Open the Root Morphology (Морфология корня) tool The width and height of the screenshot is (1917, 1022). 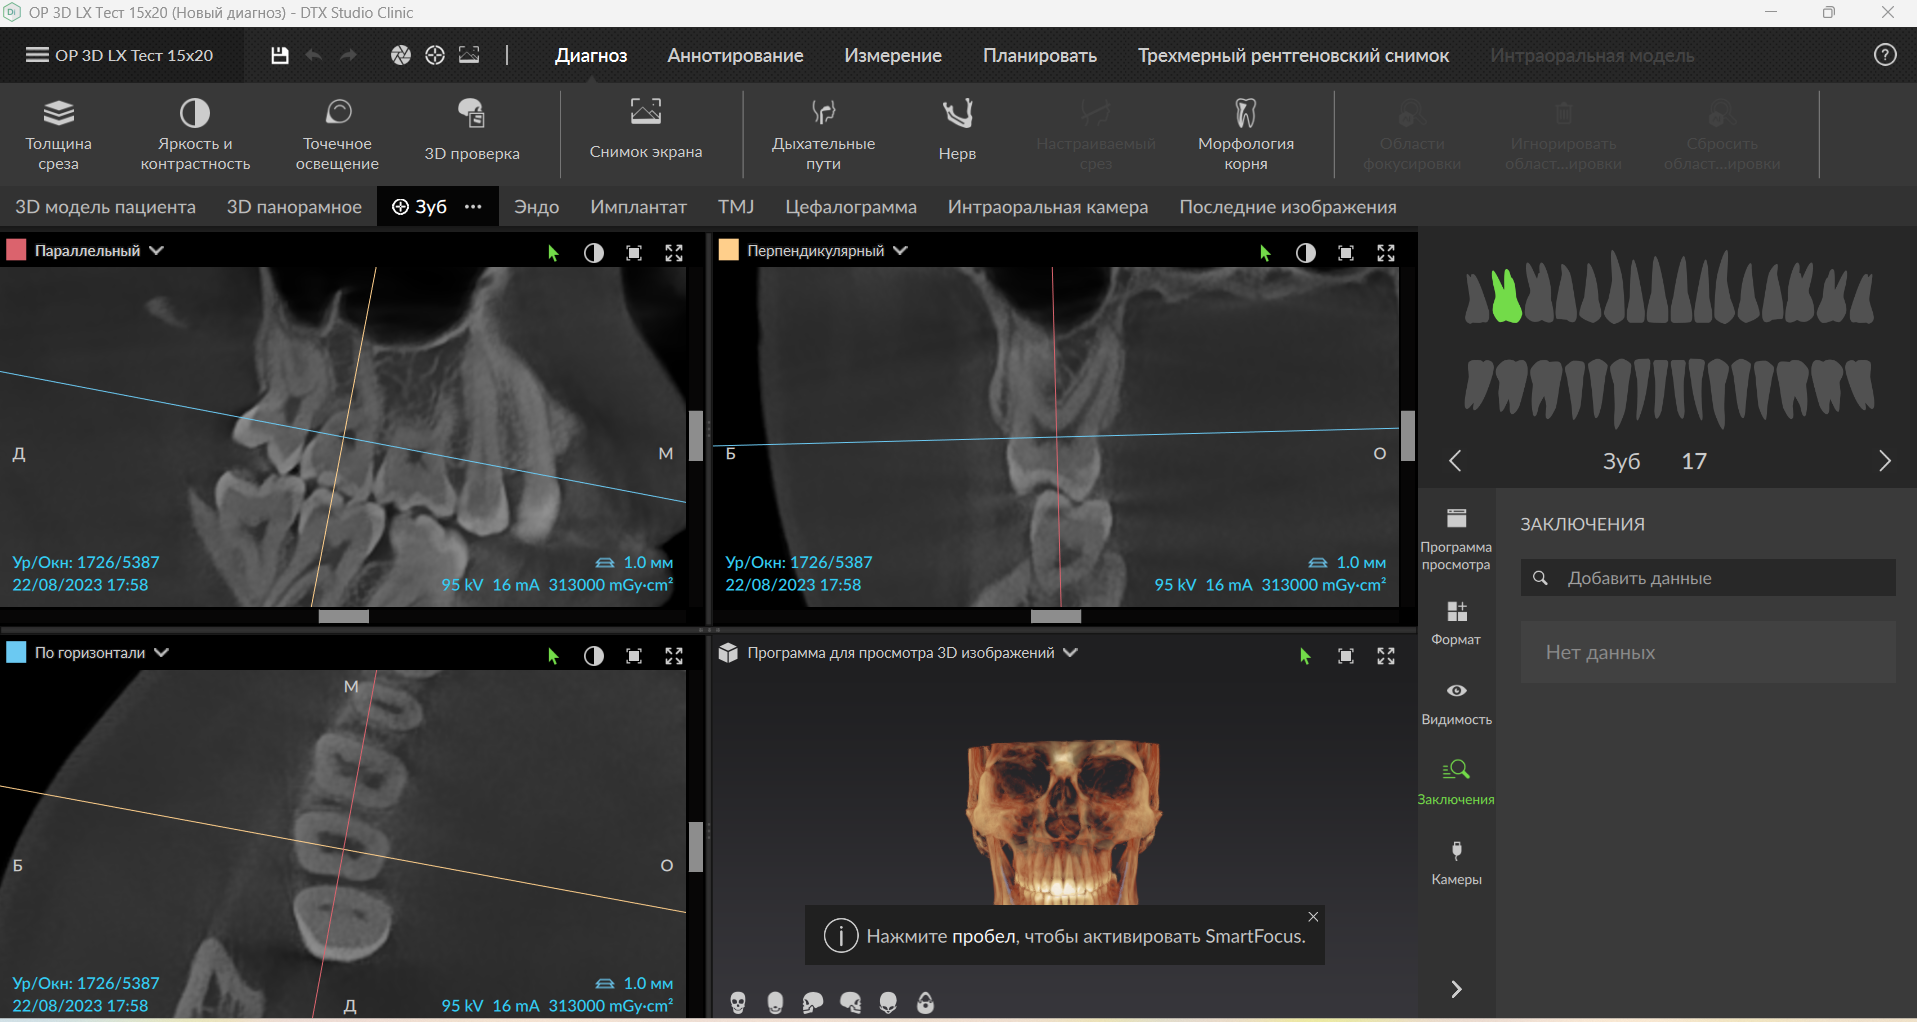(x=1245, y=133)
